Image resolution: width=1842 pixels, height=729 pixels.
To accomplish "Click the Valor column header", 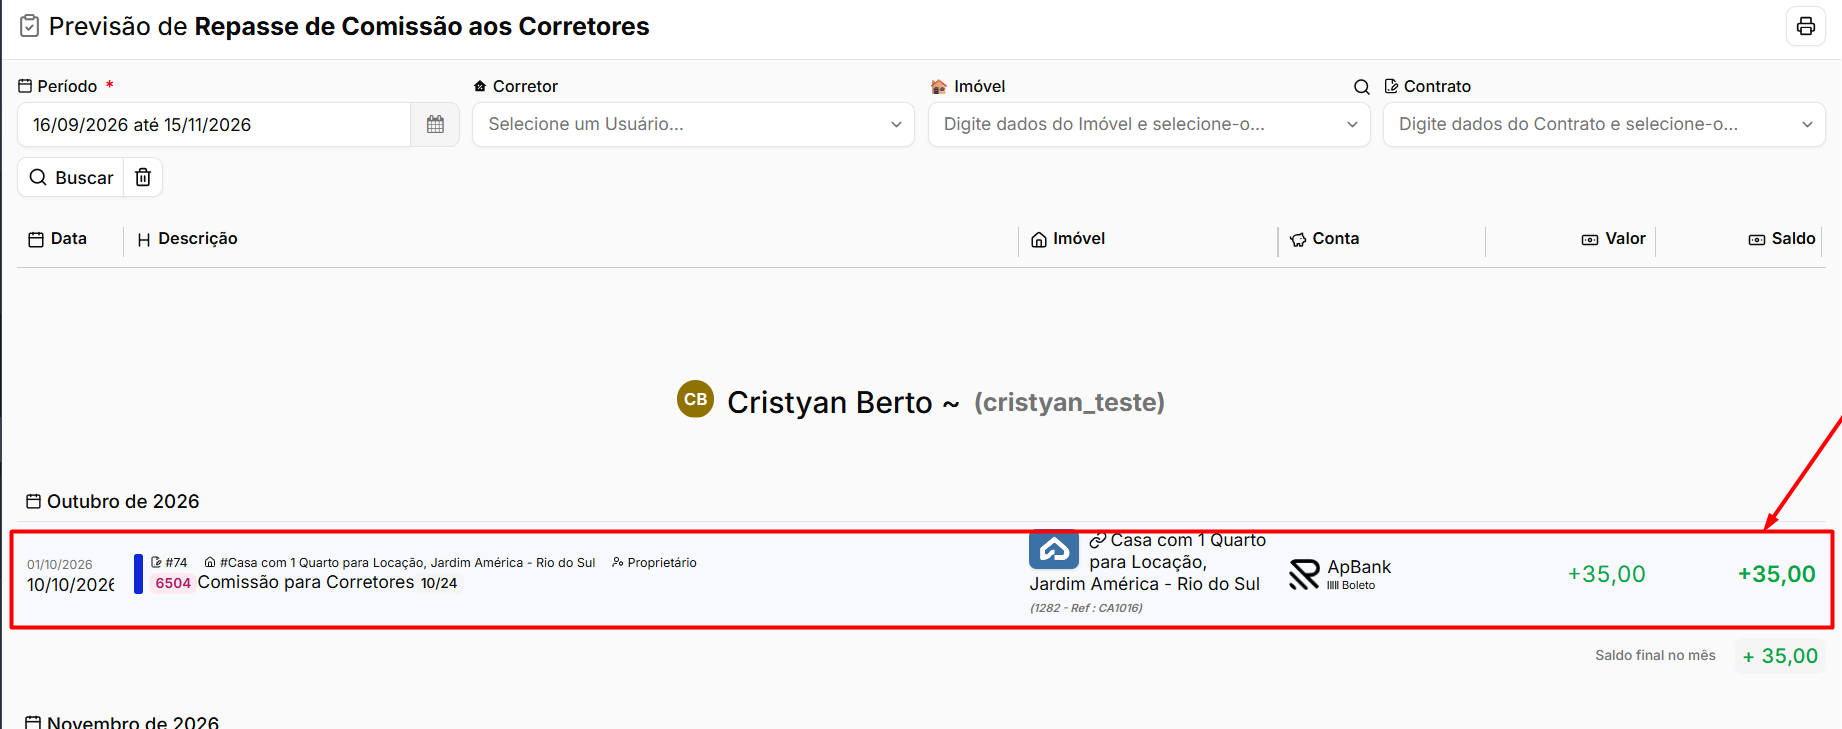I will (x=1613, y=239).
